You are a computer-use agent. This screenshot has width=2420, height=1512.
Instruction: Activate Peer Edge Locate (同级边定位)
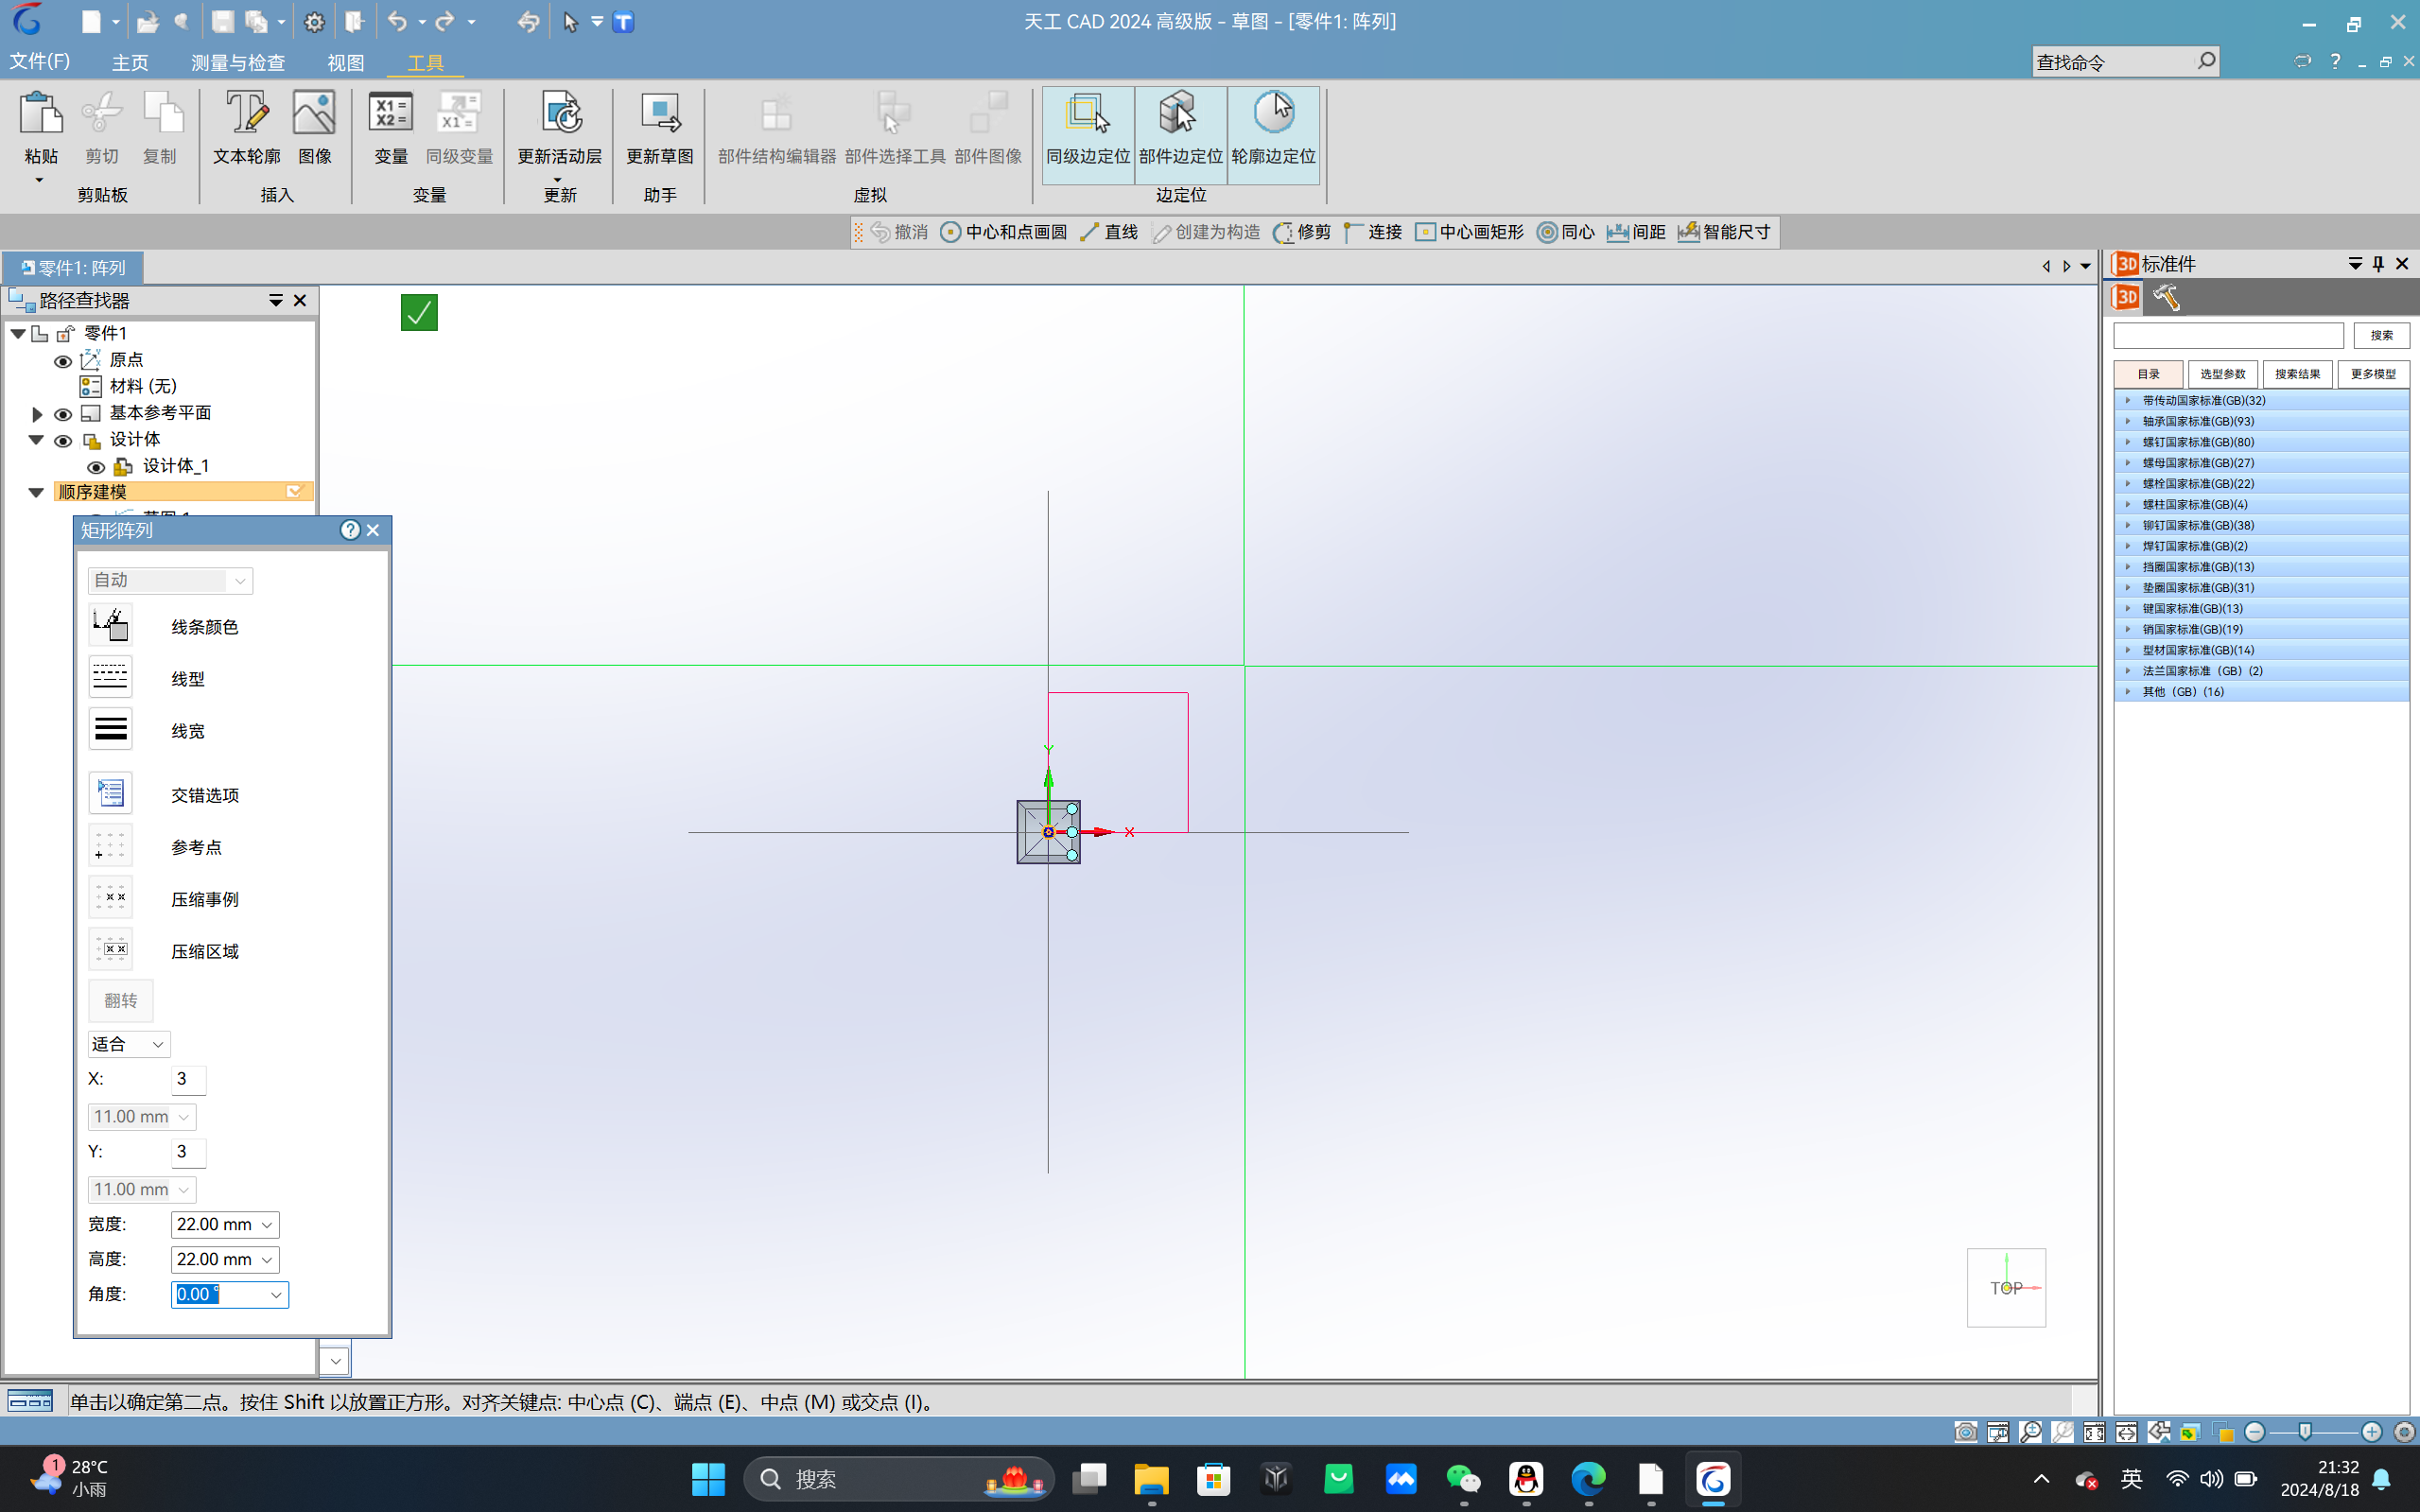1088,135
